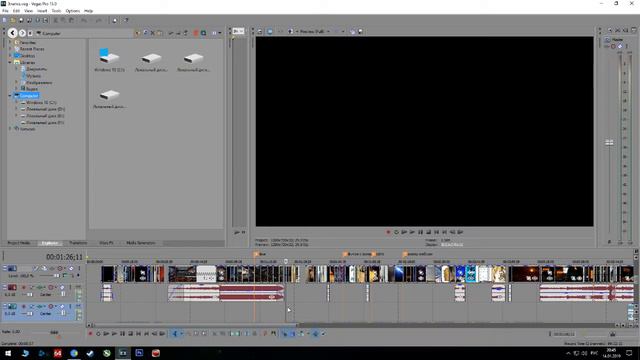The height and width of the screenshot is (360, 640).
Task: Click the Windows 10 (C:) drive thumbnail
Action: [109, 60]
